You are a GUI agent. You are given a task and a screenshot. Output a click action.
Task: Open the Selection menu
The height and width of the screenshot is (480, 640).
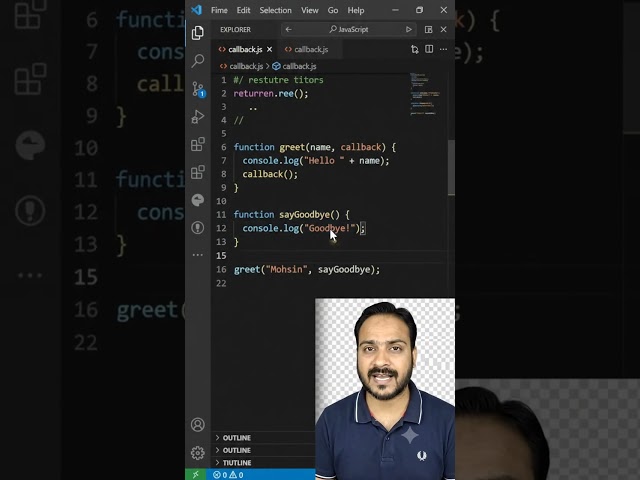pos(276,10)
